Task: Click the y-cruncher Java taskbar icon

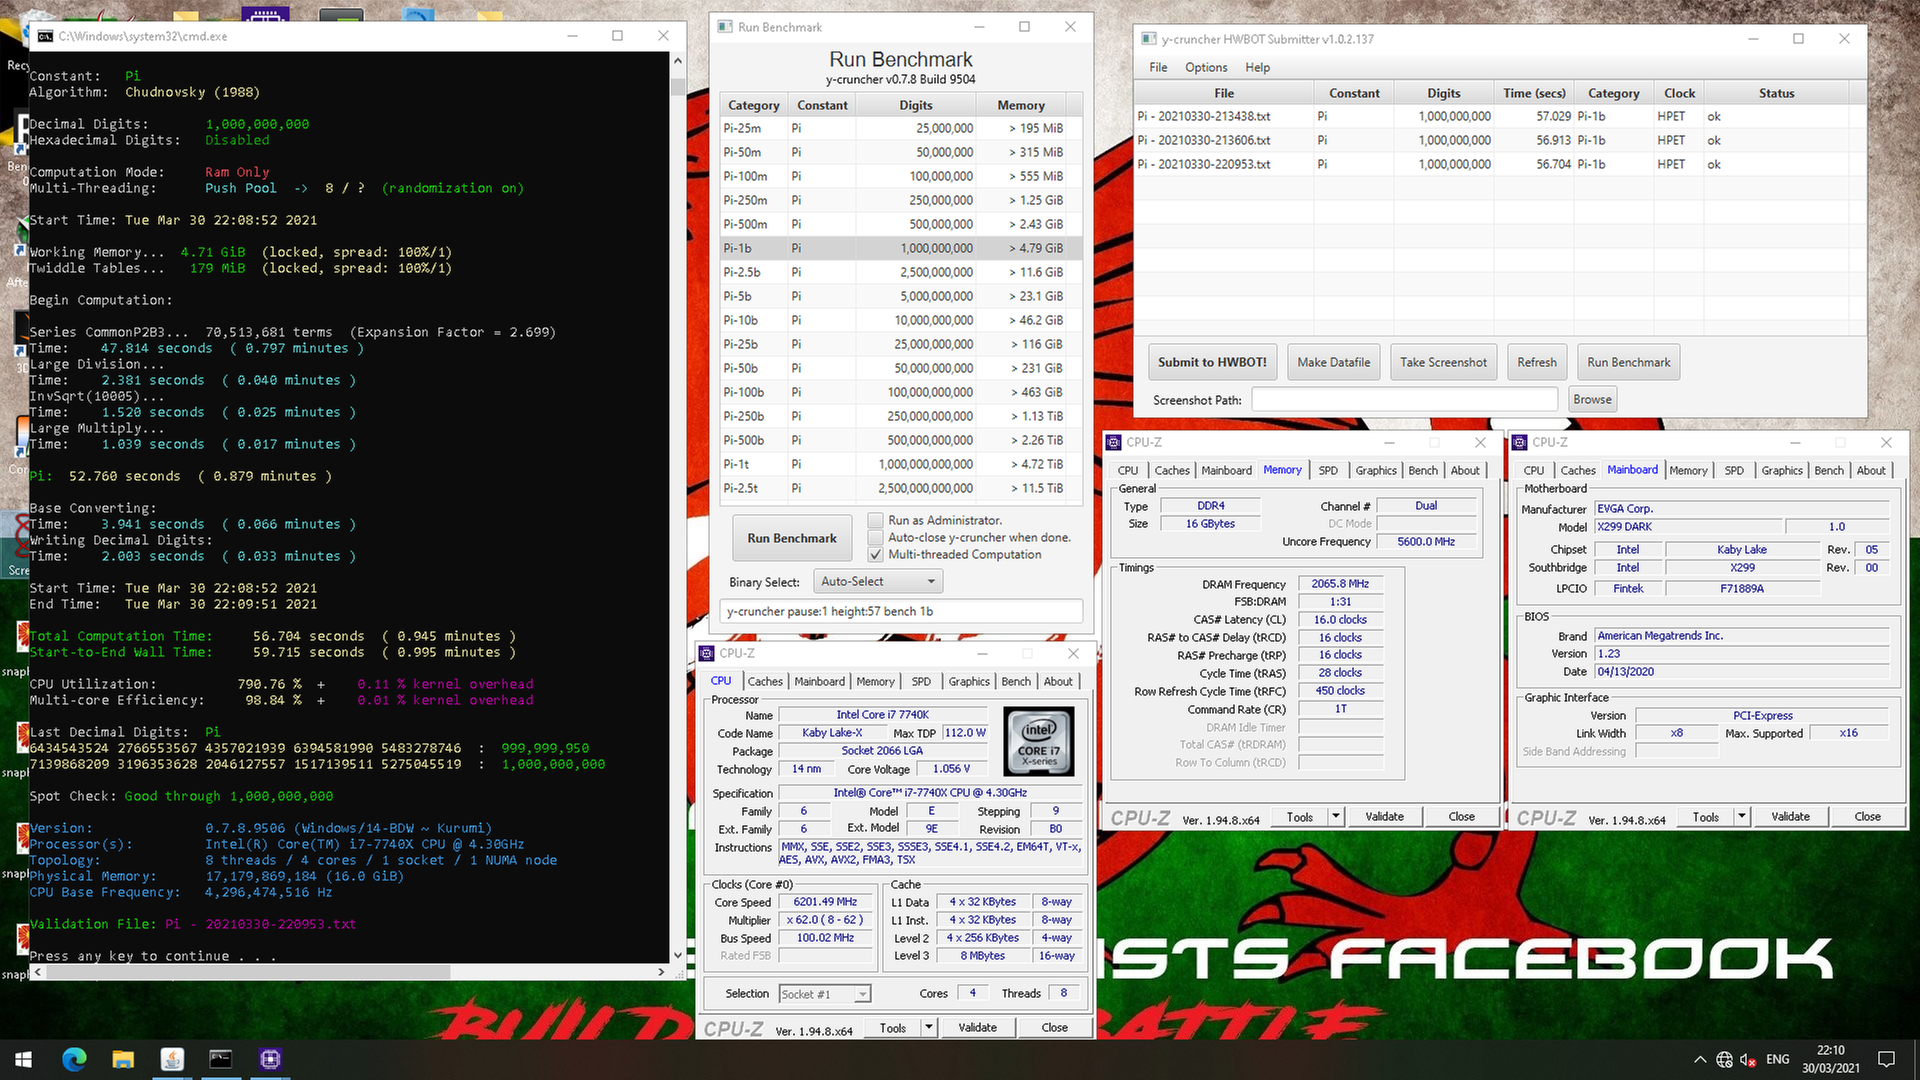Action: click(172, 1059)
